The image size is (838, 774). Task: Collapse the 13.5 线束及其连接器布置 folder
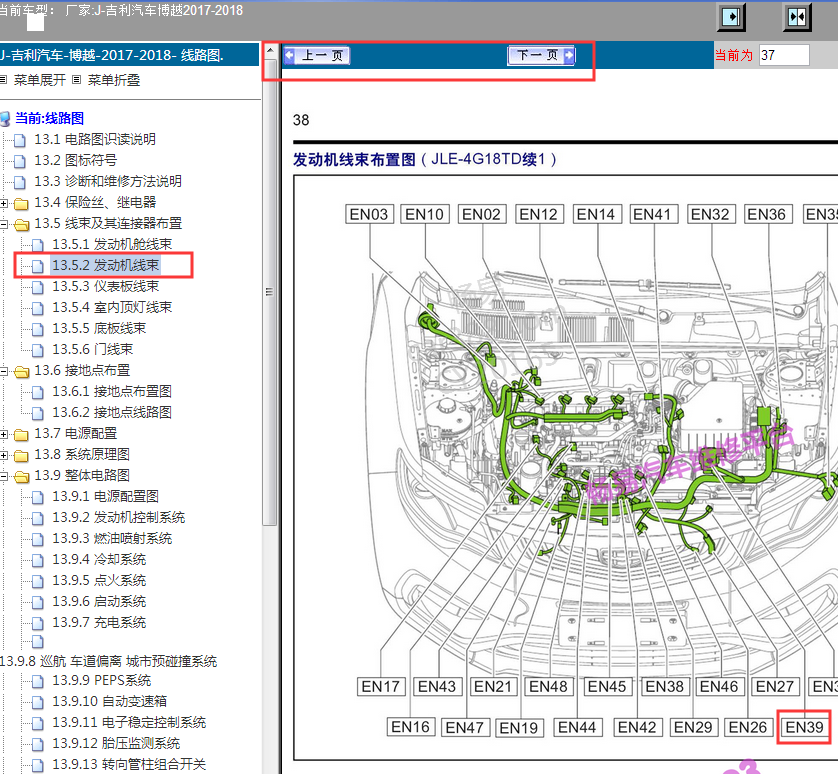(x=4, y=224)
